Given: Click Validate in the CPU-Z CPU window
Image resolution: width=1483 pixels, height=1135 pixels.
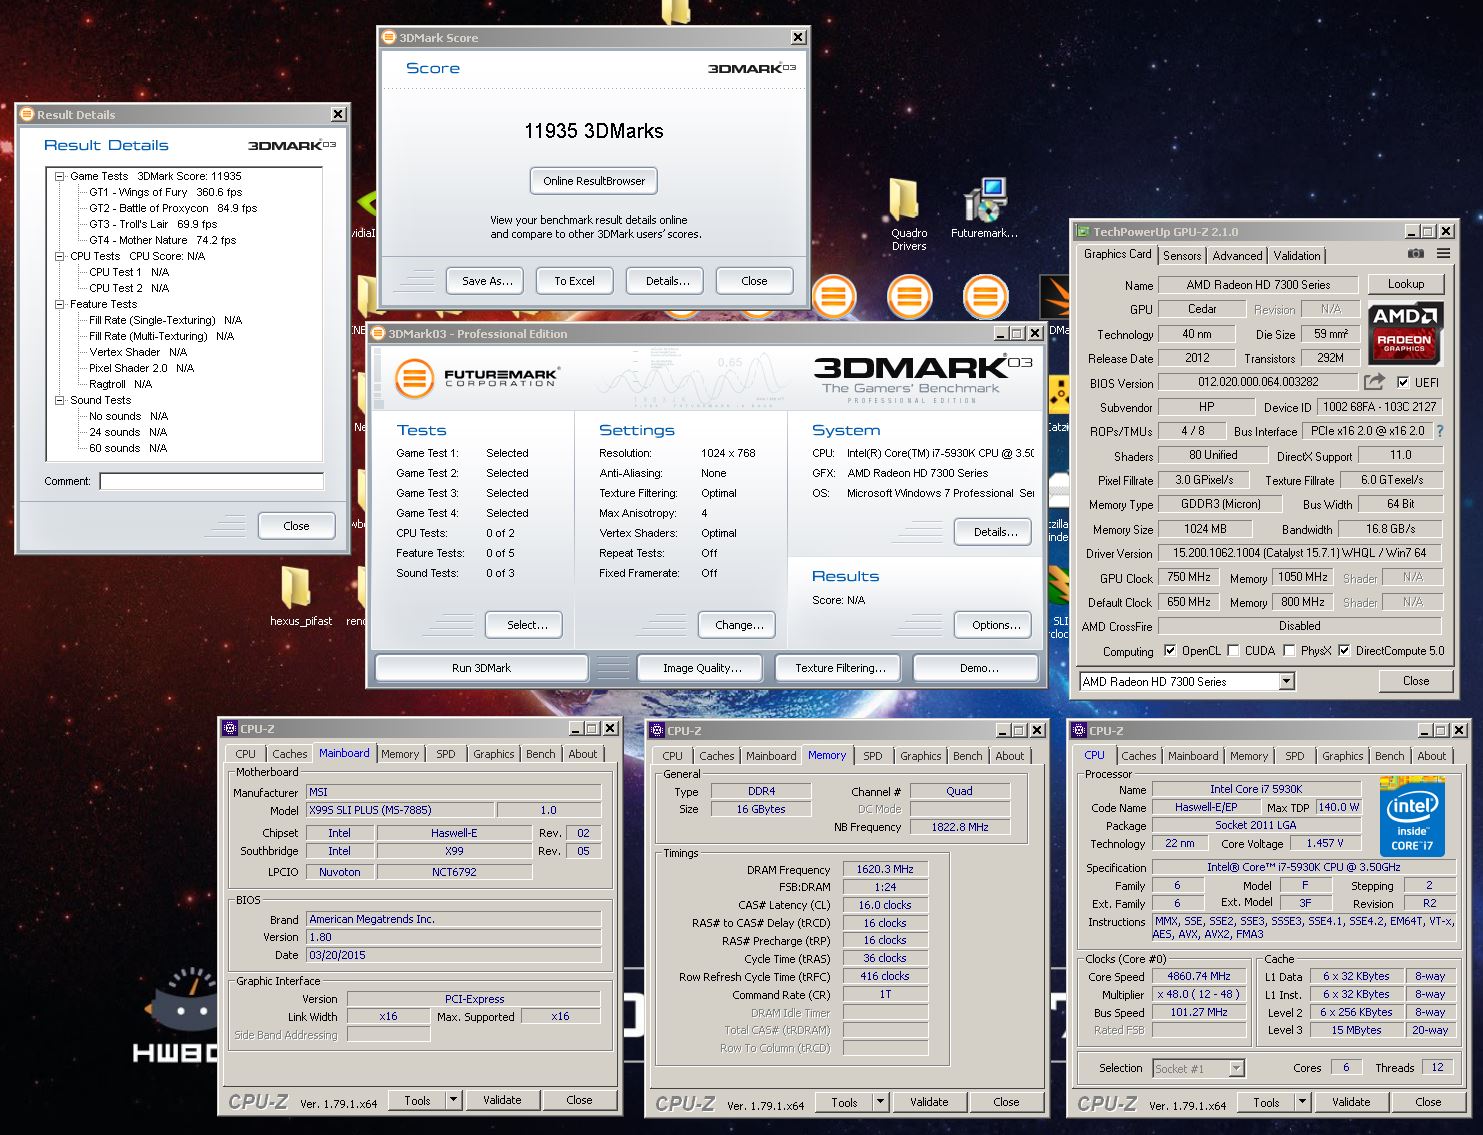Looking at the screenshot, I should [1351, 1102].
